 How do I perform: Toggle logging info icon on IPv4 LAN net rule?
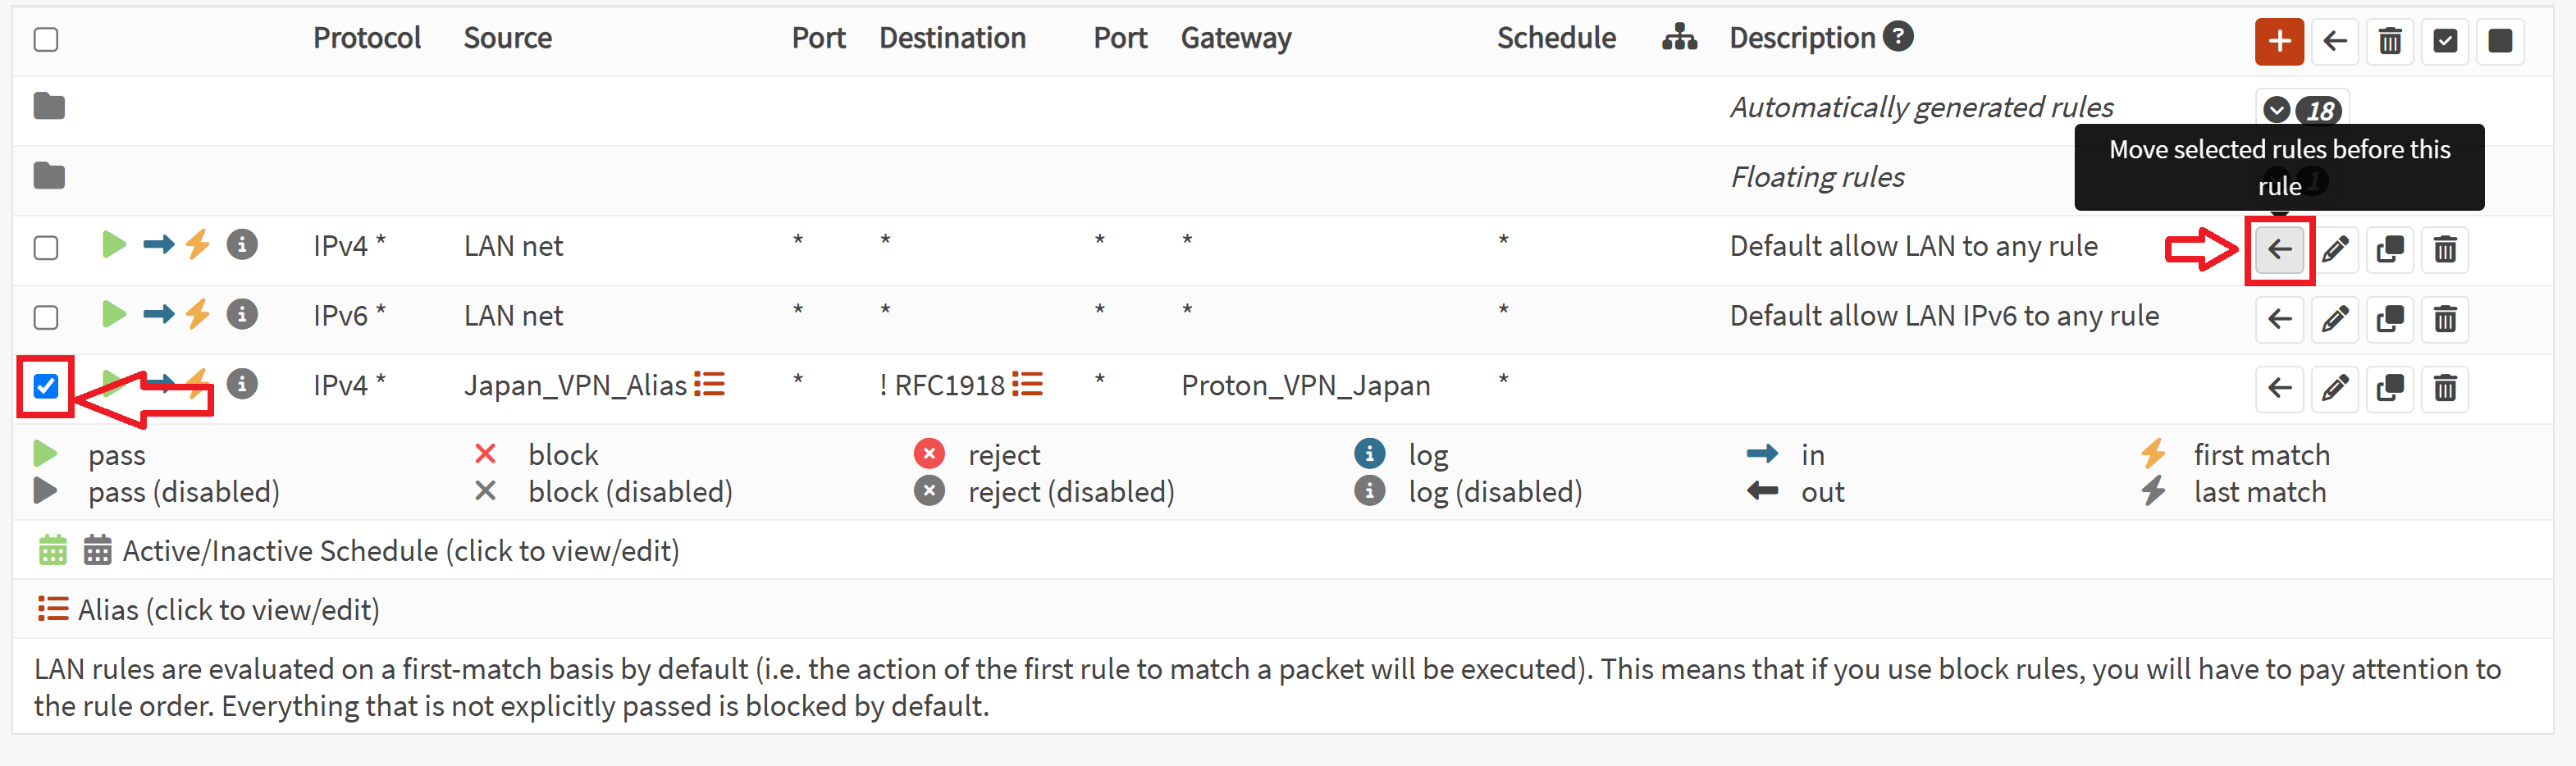point(242,245)
